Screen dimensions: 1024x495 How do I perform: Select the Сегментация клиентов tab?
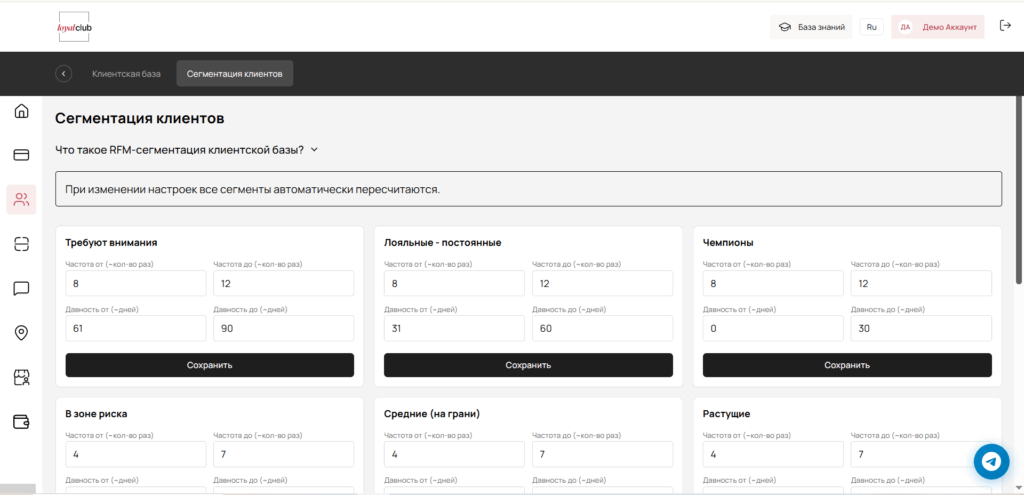(235, 73)
